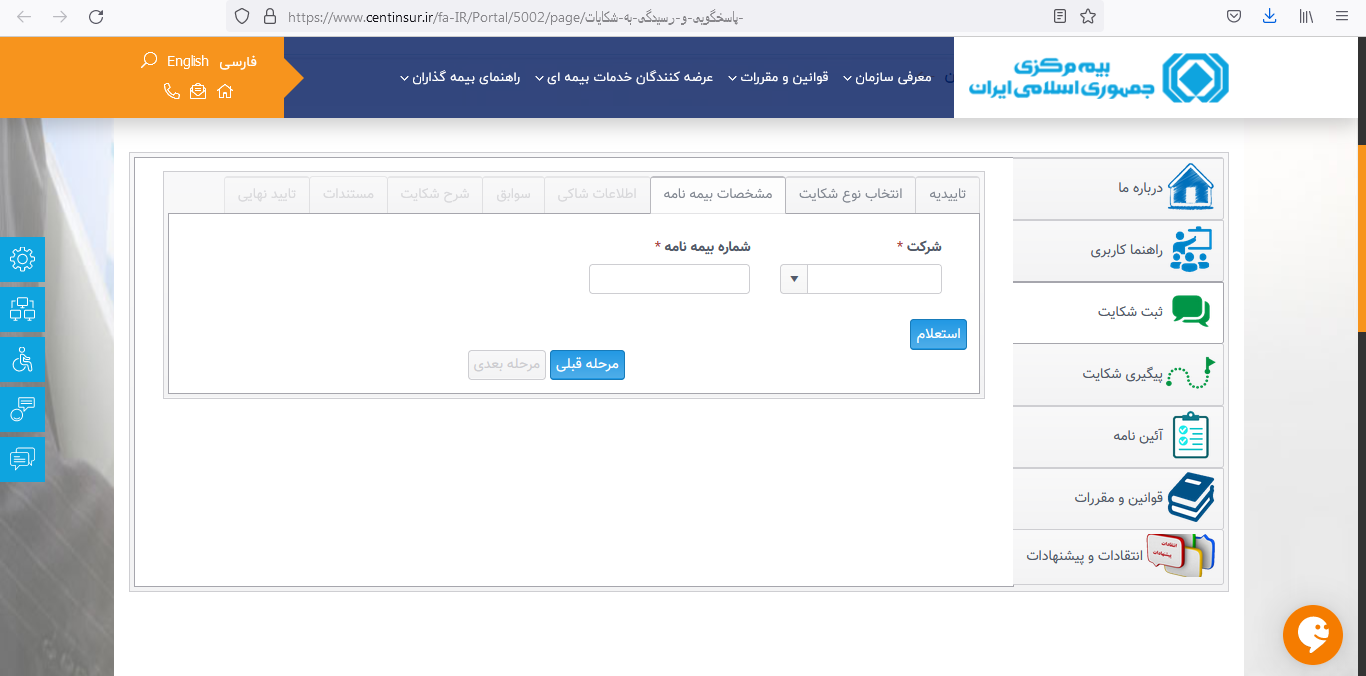Open the شرکت company dropdown

click(x=792, y=279)
